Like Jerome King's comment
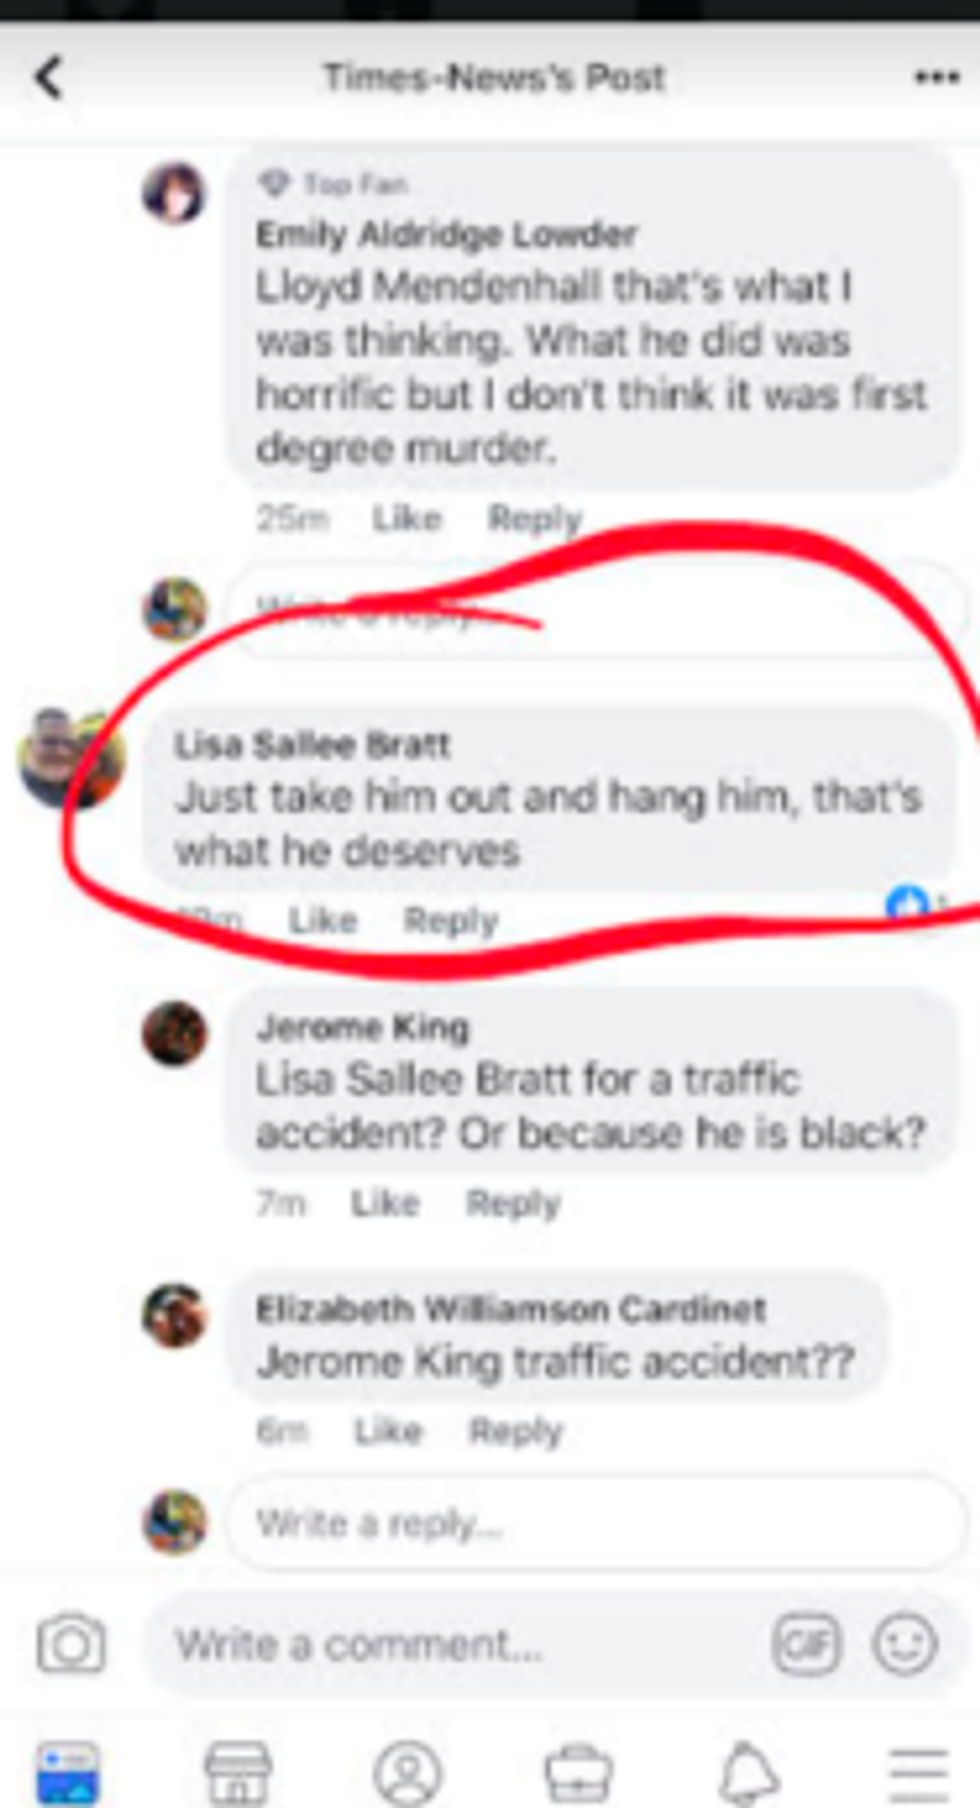The width and height of the screenshot is (980, 1808). (386, 1203)
